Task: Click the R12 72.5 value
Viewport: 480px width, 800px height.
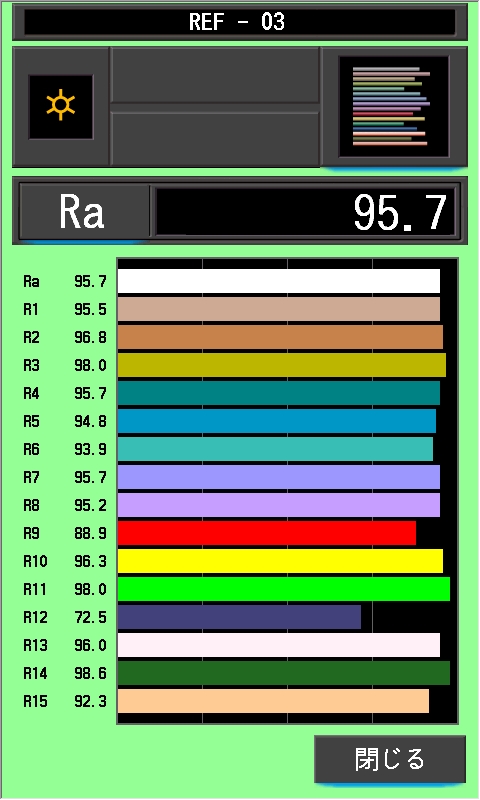Action: (90, 618)
